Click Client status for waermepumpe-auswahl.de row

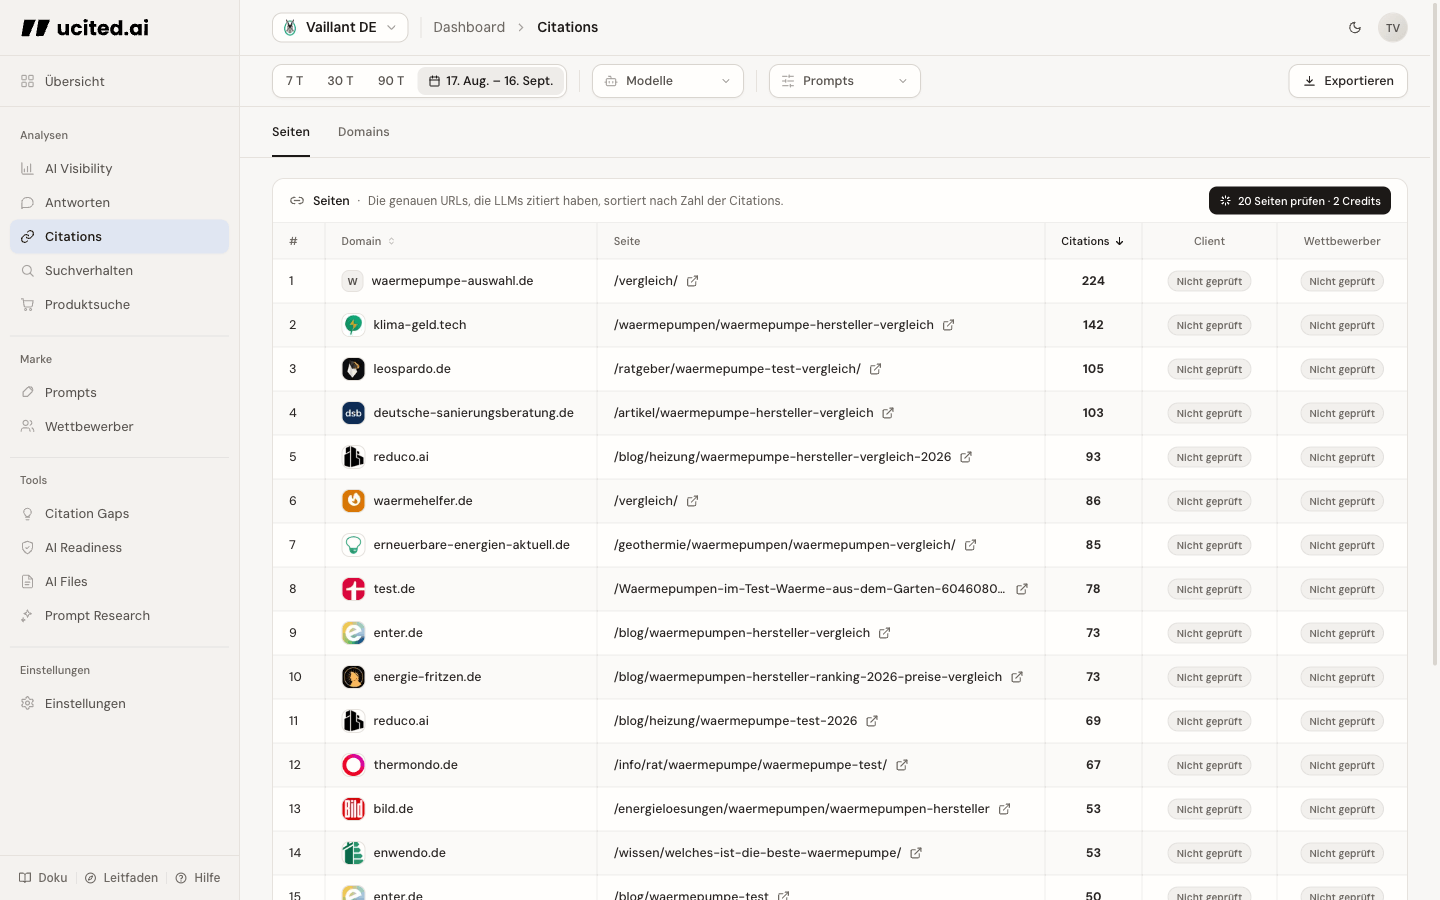[x=1209, y=281]
